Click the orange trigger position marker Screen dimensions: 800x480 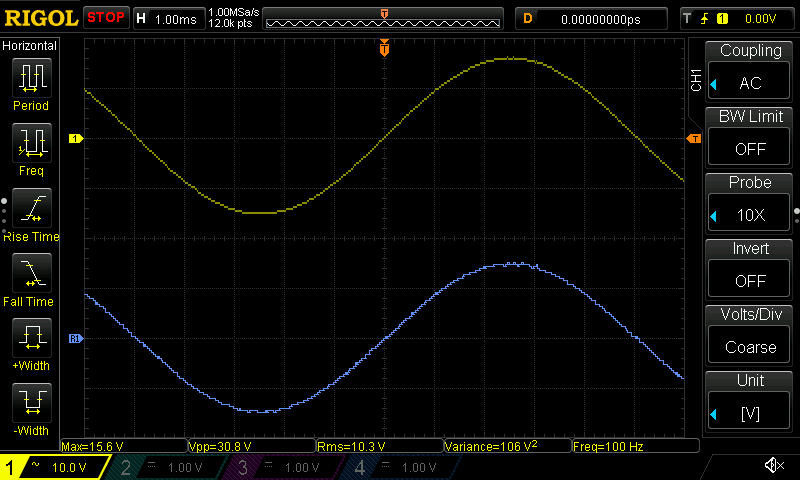384,48
